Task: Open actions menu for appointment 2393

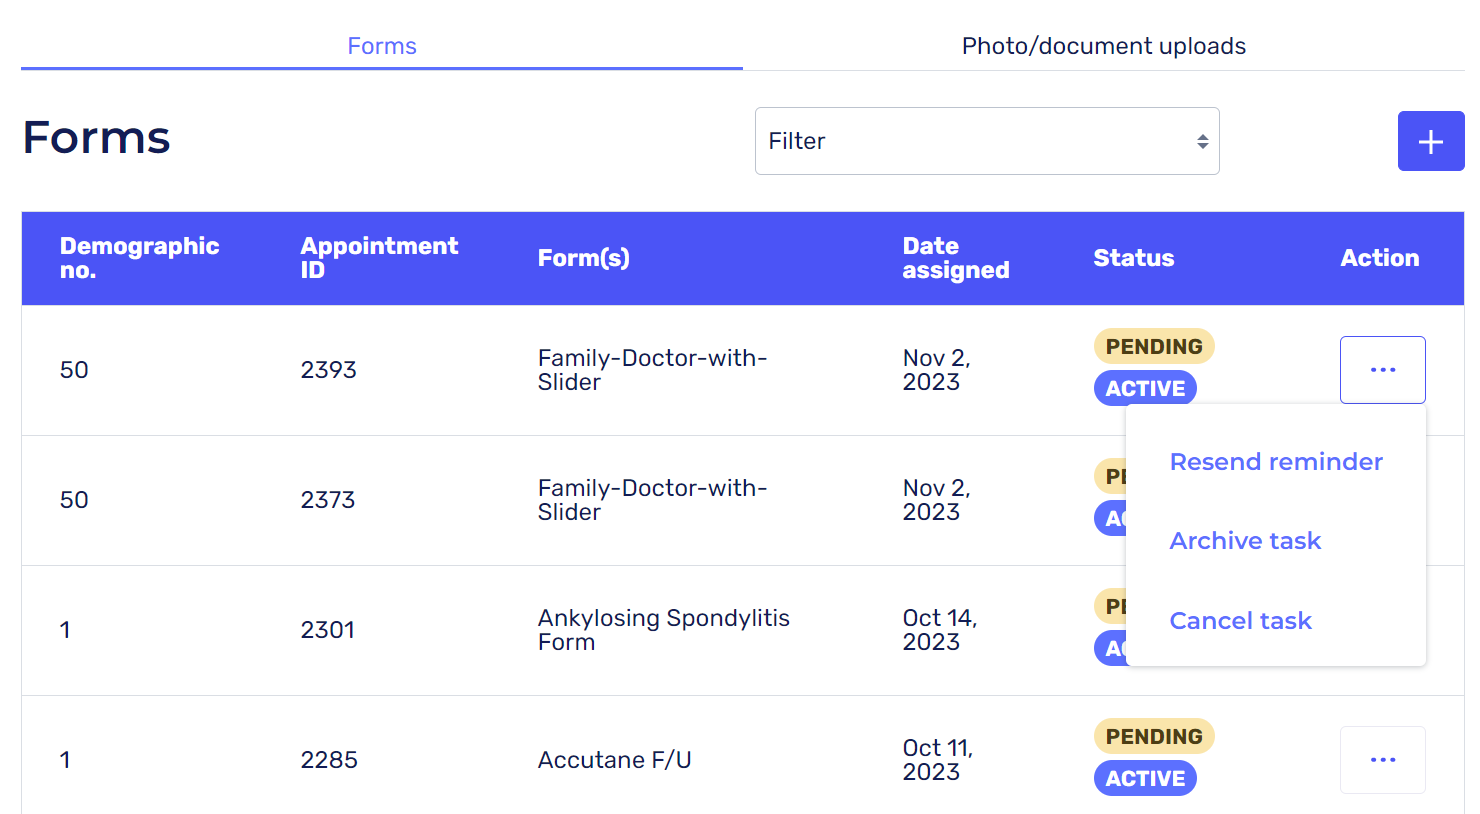Action: [x=1382, y=370]
